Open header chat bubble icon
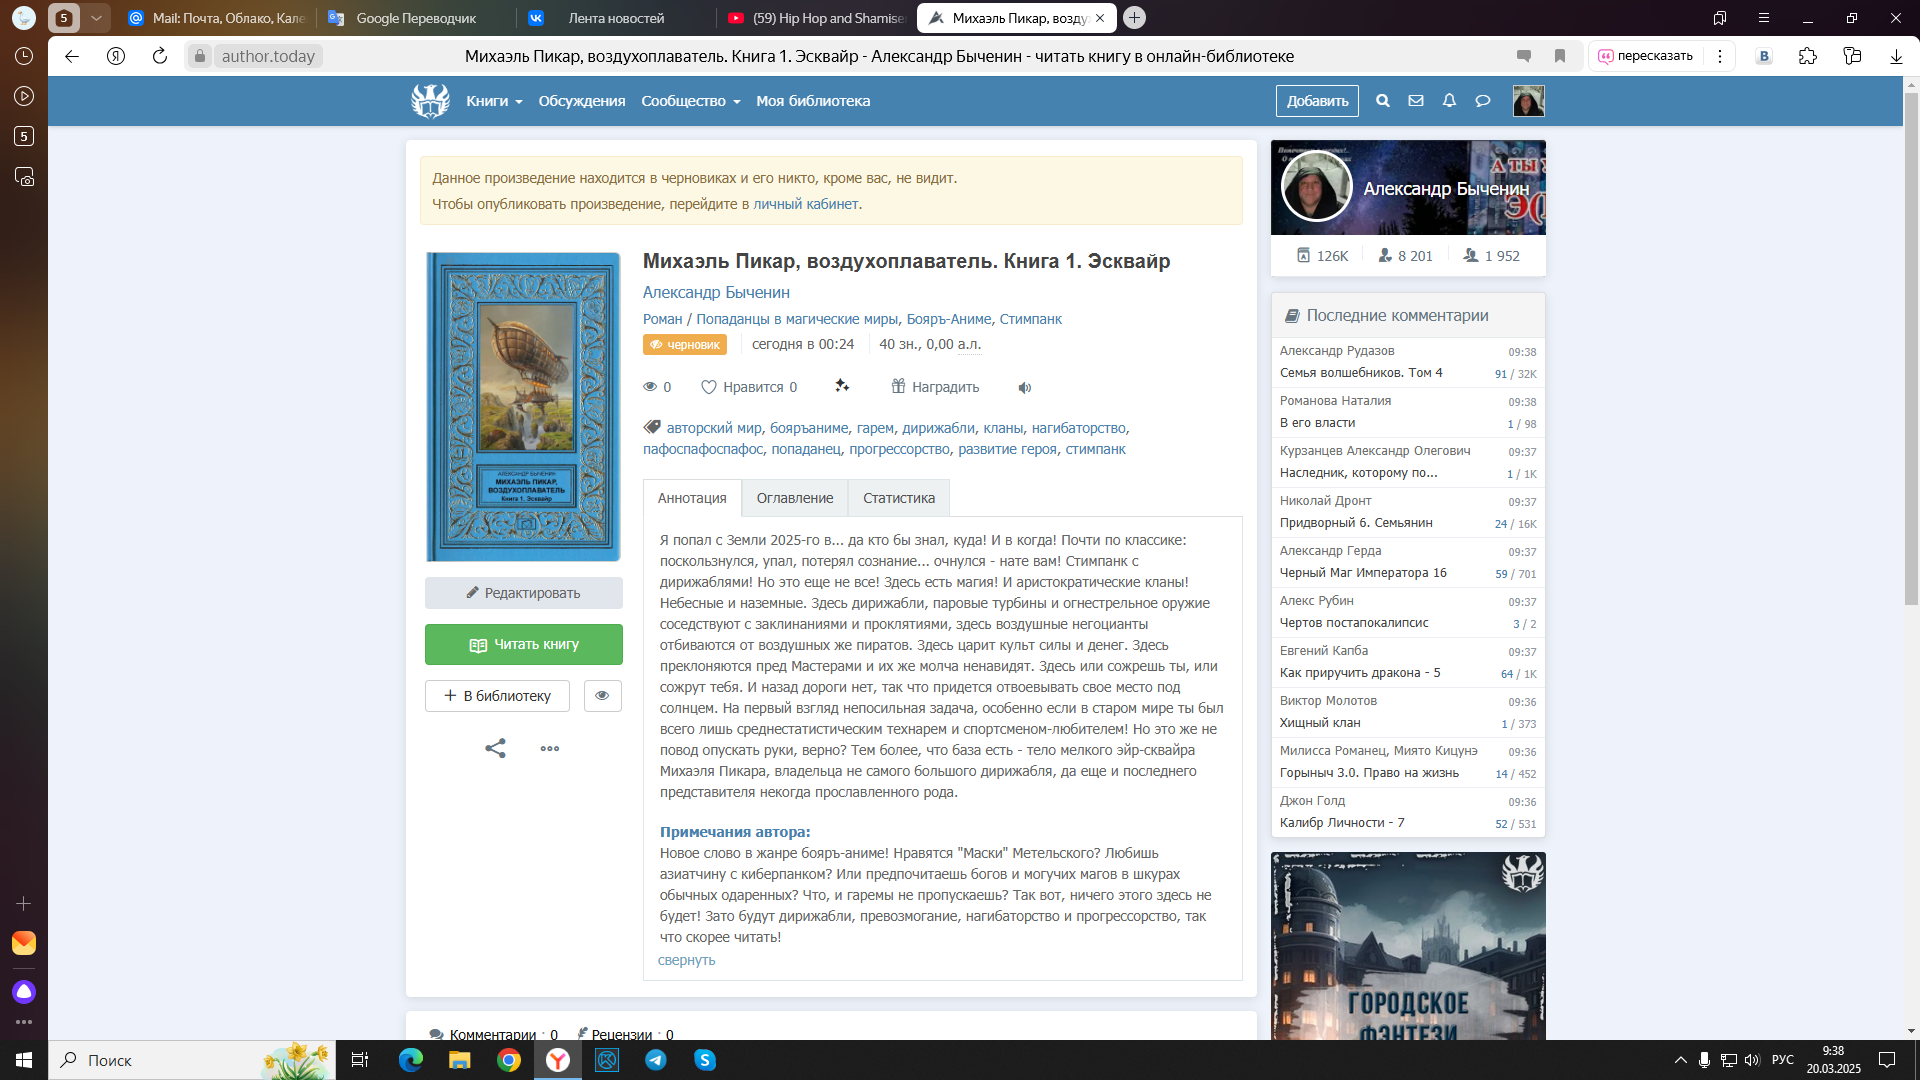Image resolution: width=1920 pixels, height=1080 pixels. pos(1483,101)
